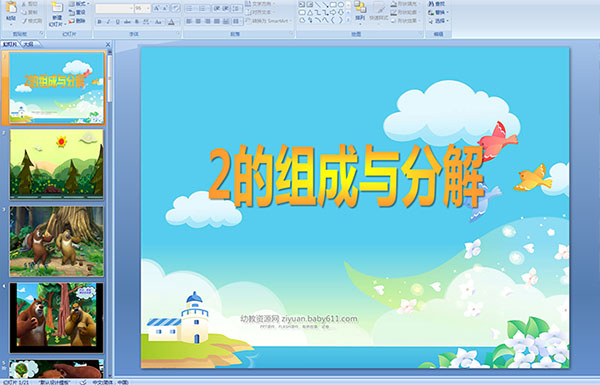This screenshot has height=385, width=600.
Task: Select the oval shape in shapes gallery
Action: click(x=341, y=5)
